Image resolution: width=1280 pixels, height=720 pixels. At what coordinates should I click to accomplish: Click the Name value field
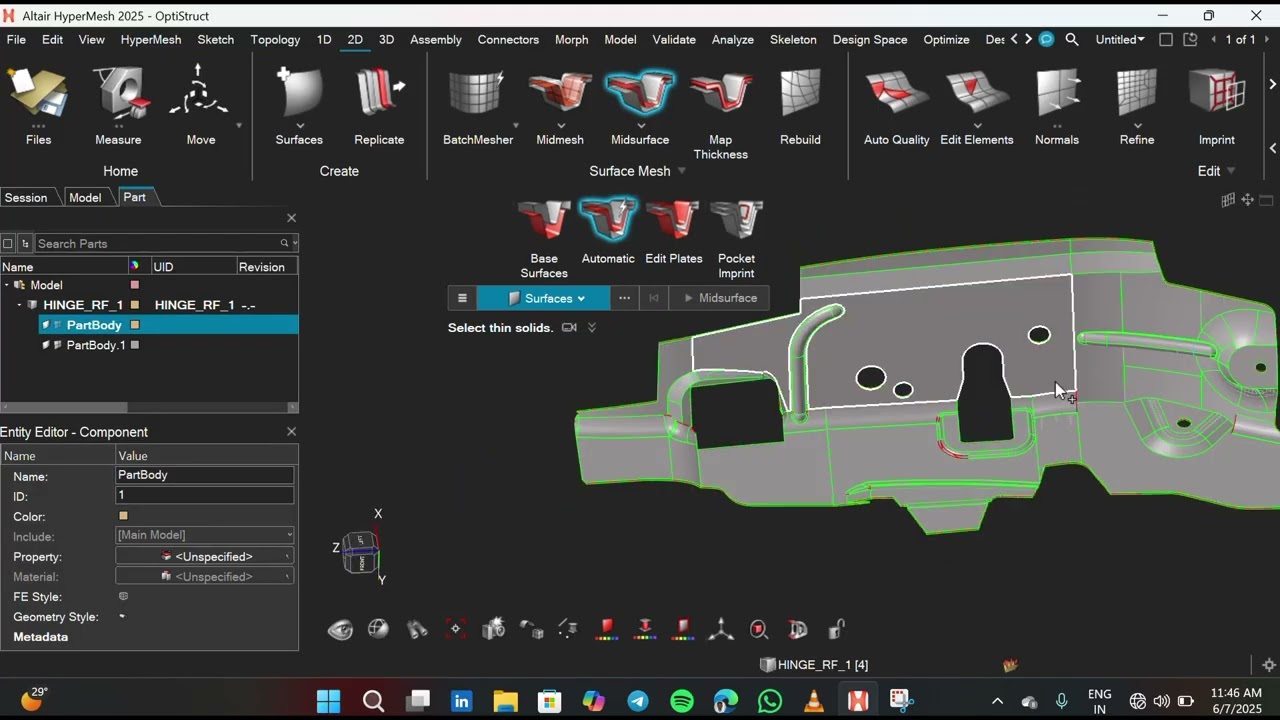point(205,475)
